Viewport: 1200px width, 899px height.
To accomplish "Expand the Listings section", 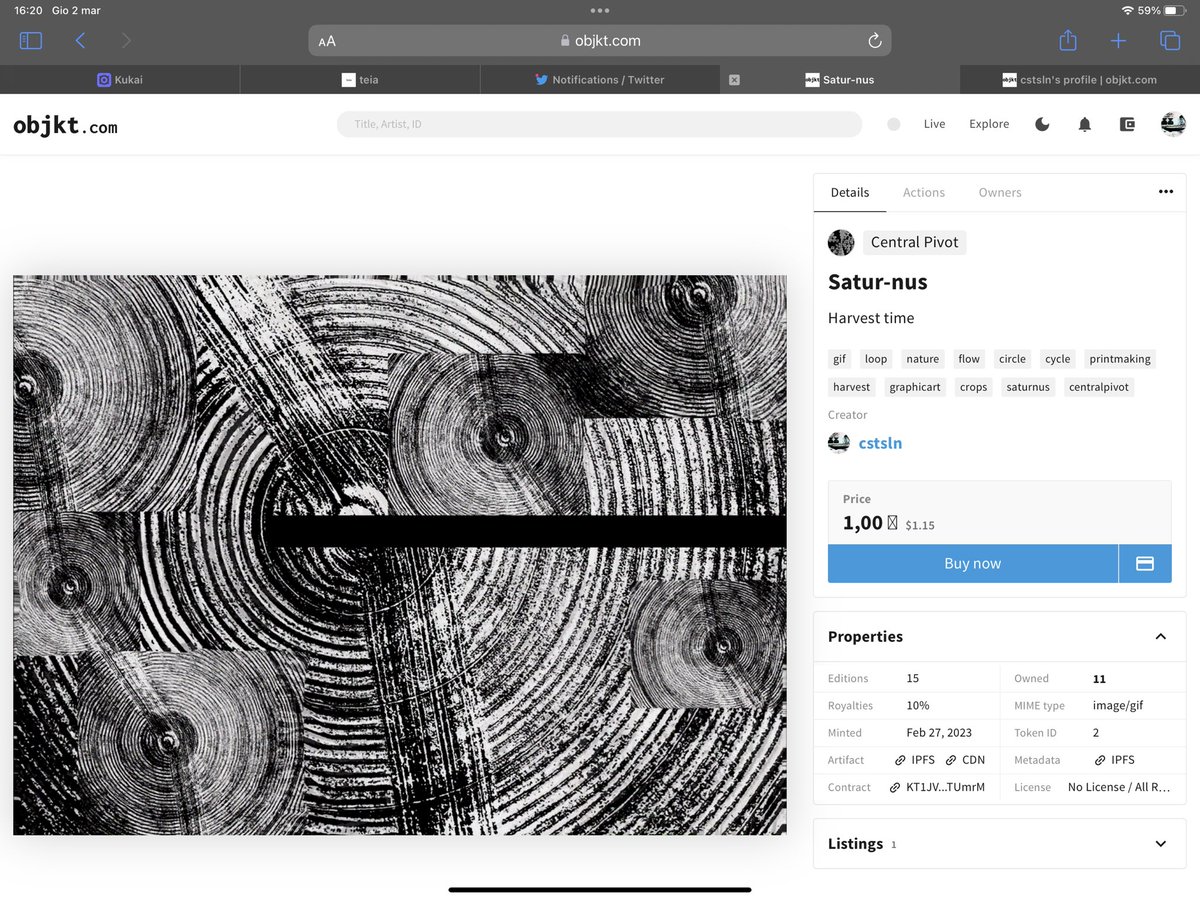I will click(1160, 843).
